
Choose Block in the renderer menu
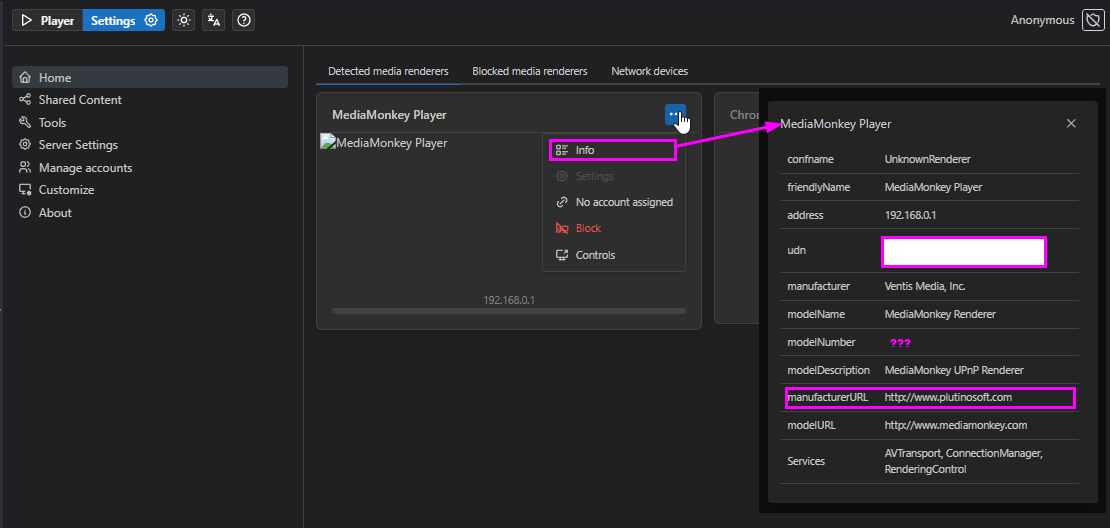(x=588, y=228)
